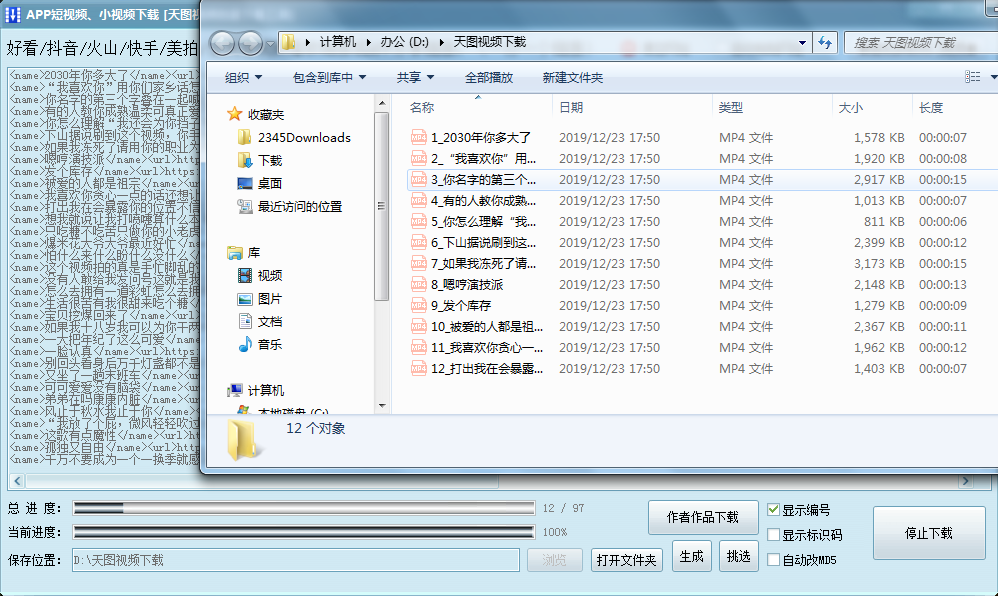998x596 pixels.
Task: Click 新建文件夹 in the toolbar
Action: (x=572, y=78)
